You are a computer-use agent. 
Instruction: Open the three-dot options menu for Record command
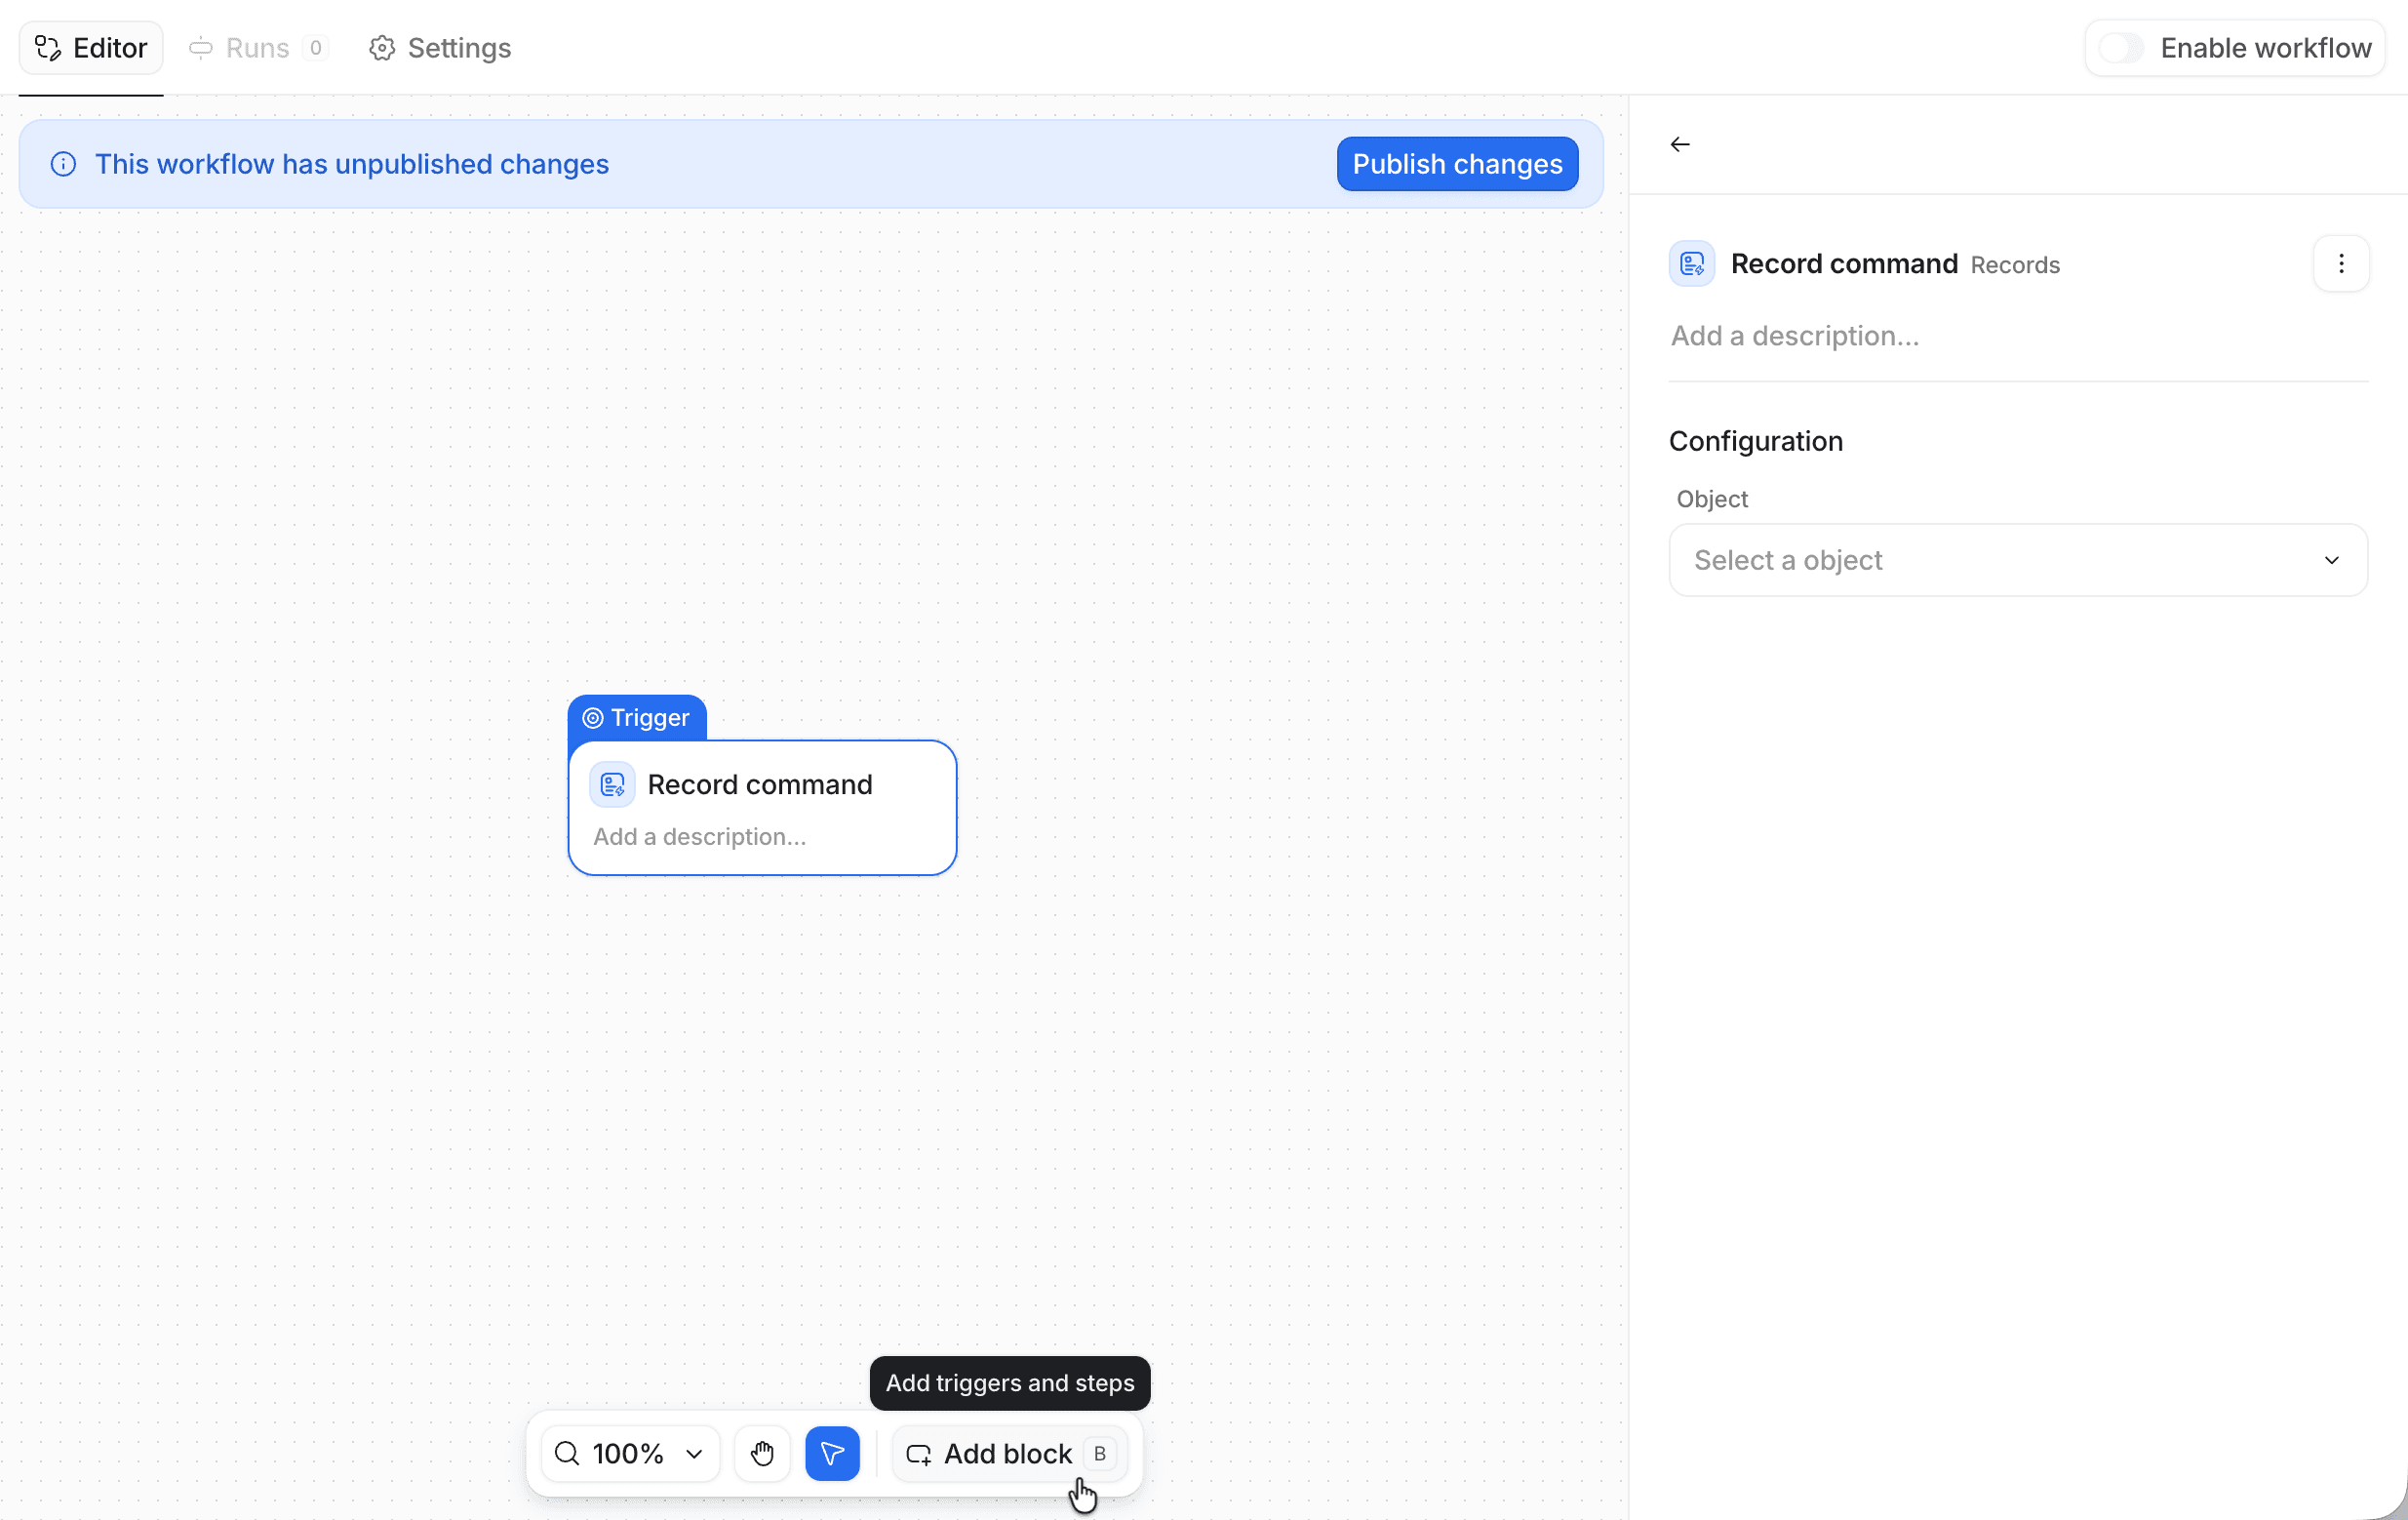2341,264
